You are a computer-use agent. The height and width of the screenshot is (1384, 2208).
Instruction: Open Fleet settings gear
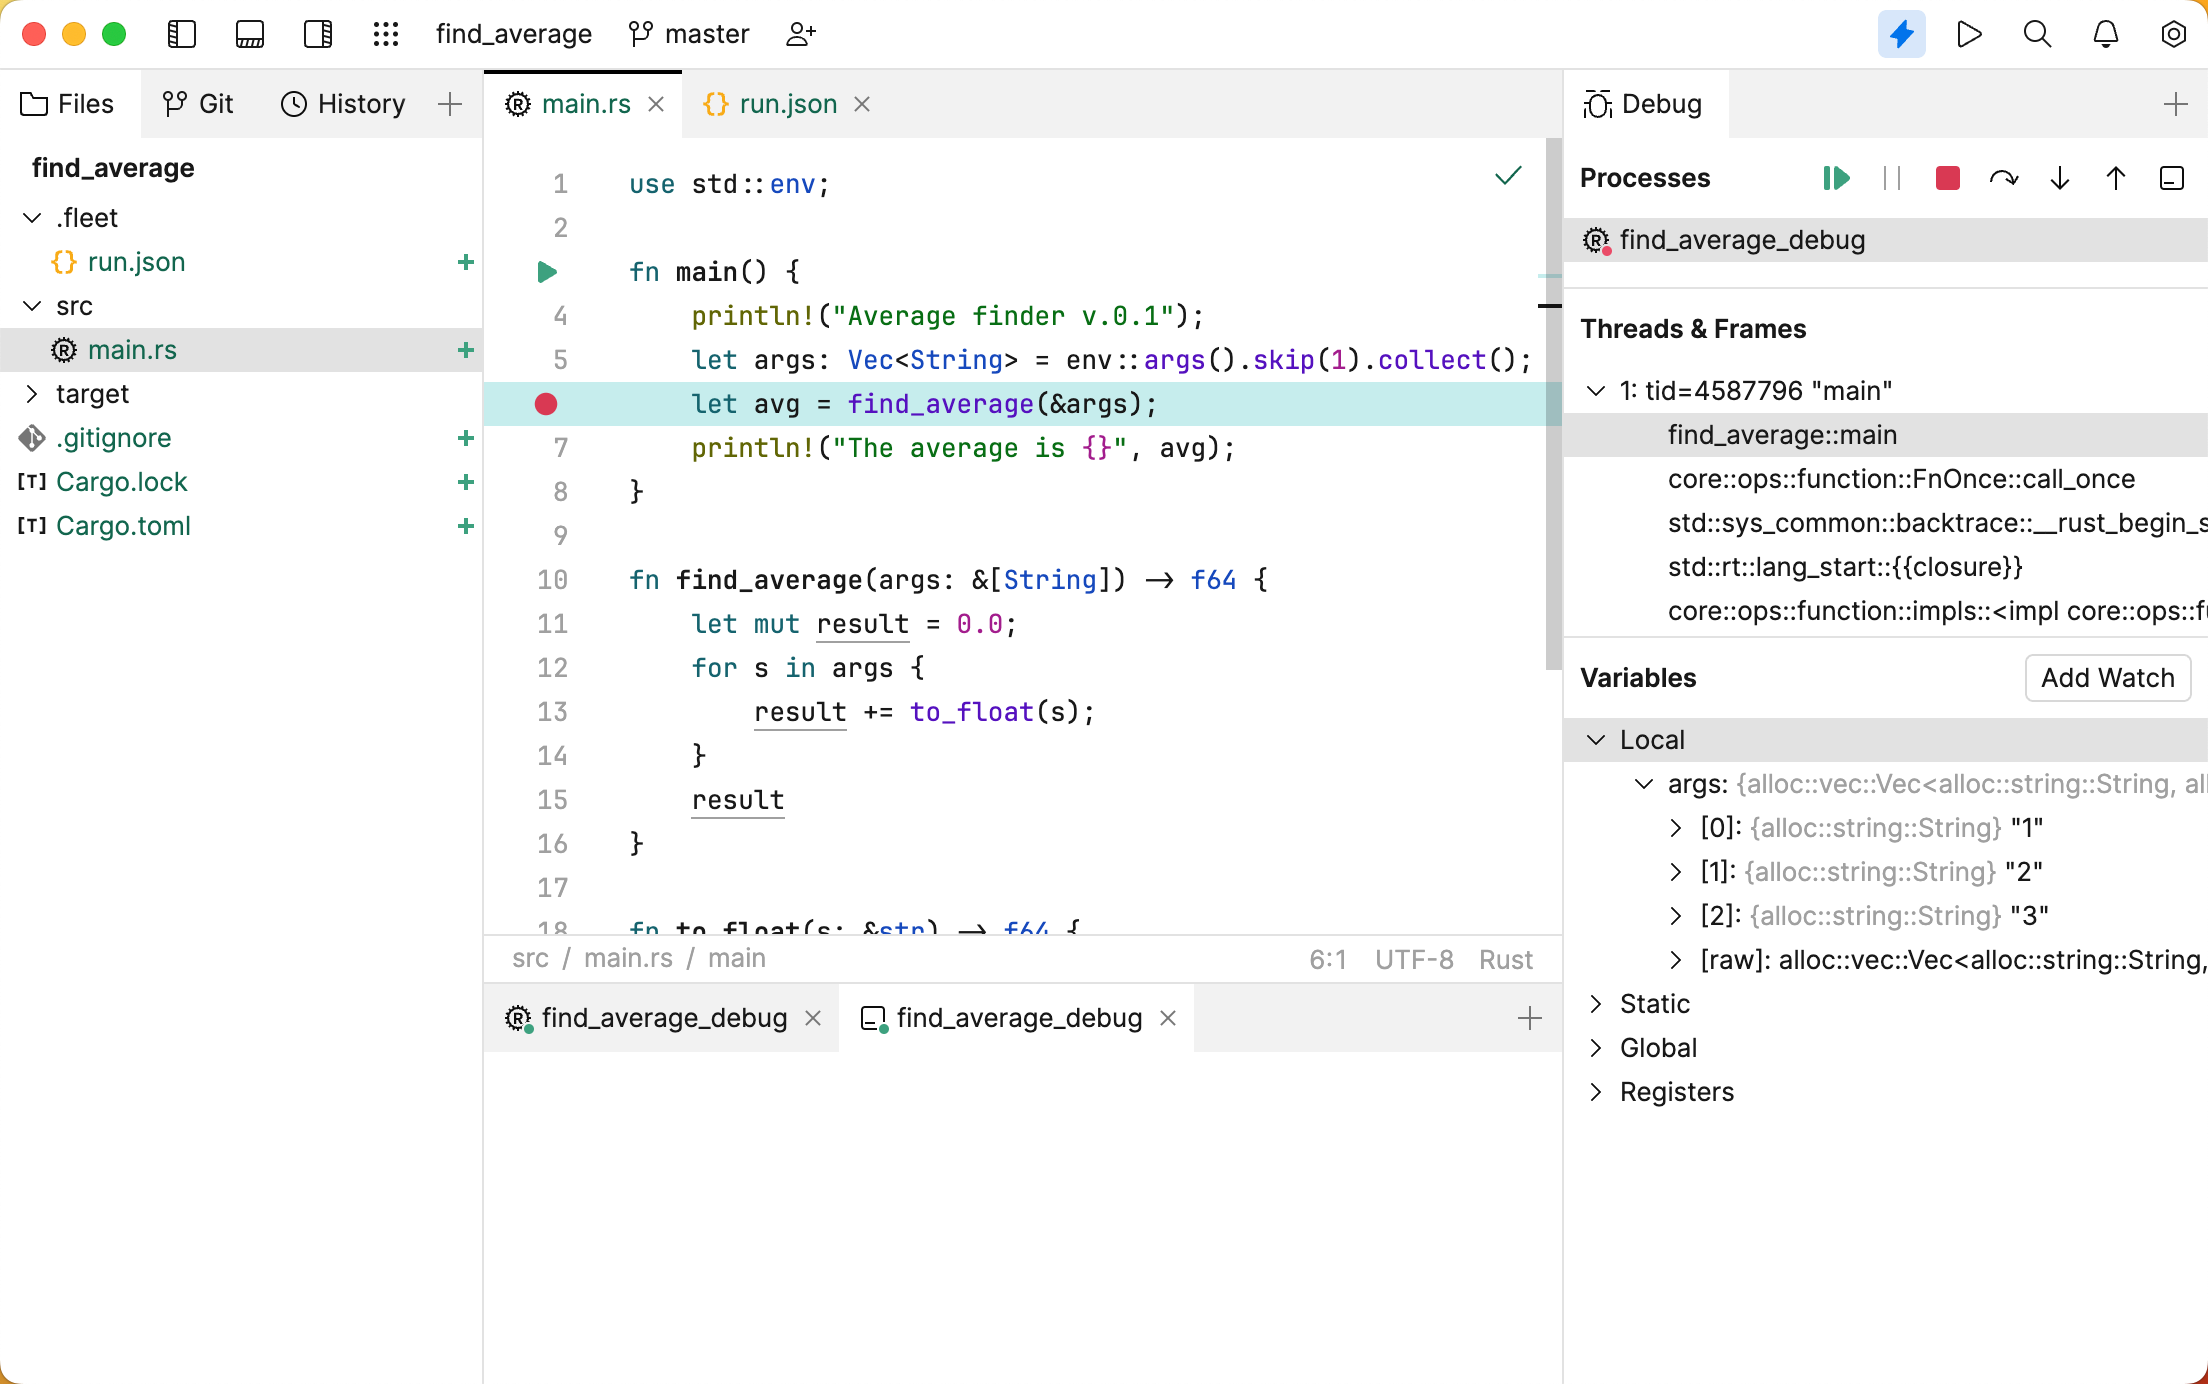pyautogui.click(x=2172, y=33)
